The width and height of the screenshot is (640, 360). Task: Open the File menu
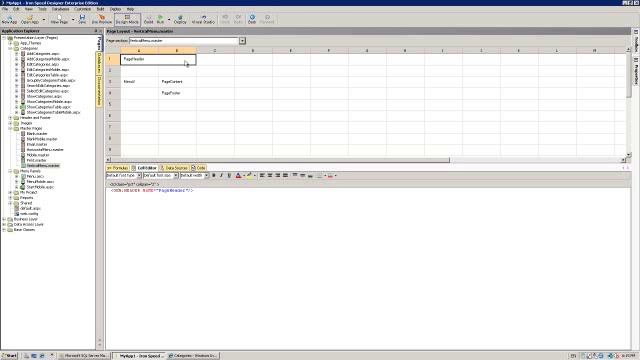click(5, 9)
